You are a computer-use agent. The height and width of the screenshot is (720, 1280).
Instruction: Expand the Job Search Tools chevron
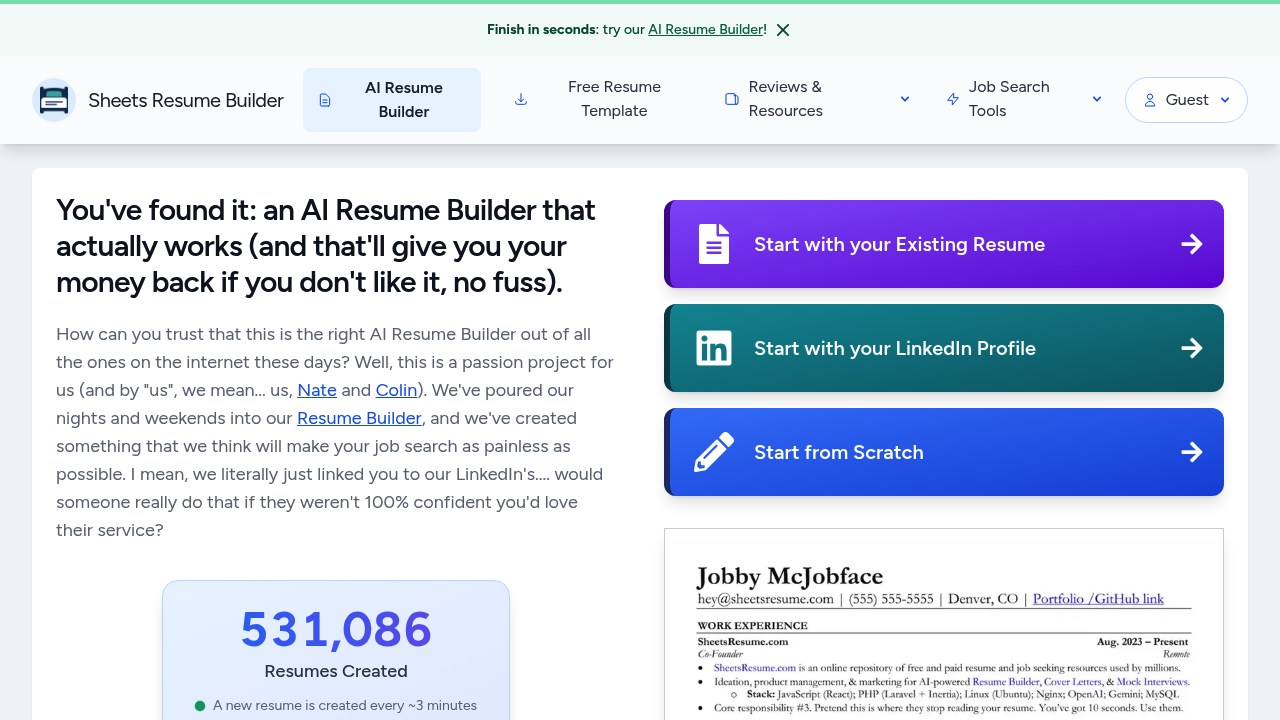click(1097, 99)
